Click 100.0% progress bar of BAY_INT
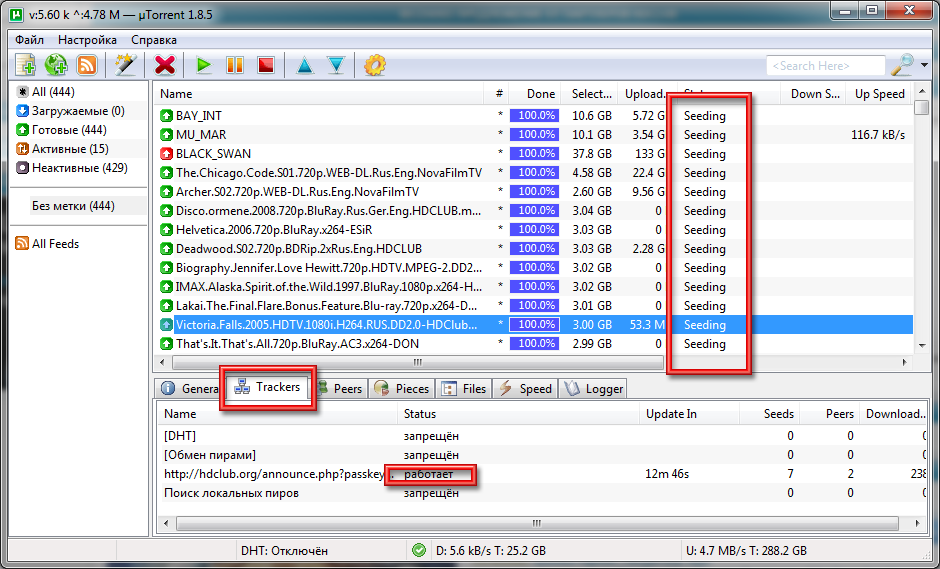Image resolution: width=940 pixels, height=569 pixels. (534, 116)
